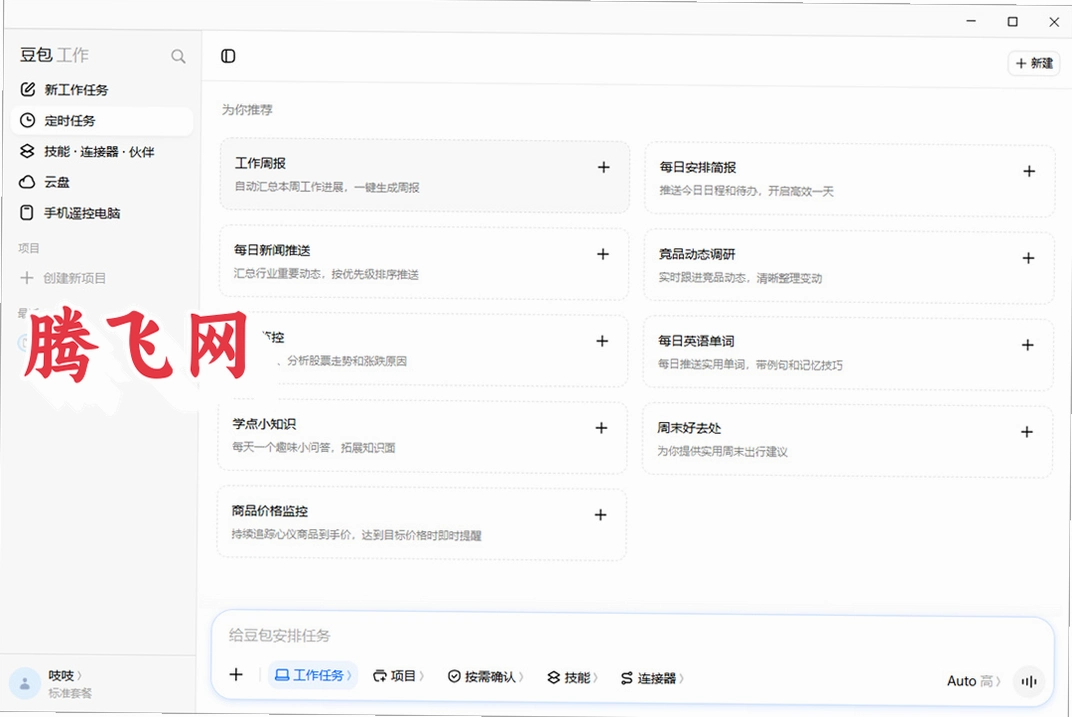Open the 每日安排简报 card title
This screenshot has width=1072, height=717.
click(698, 167)
